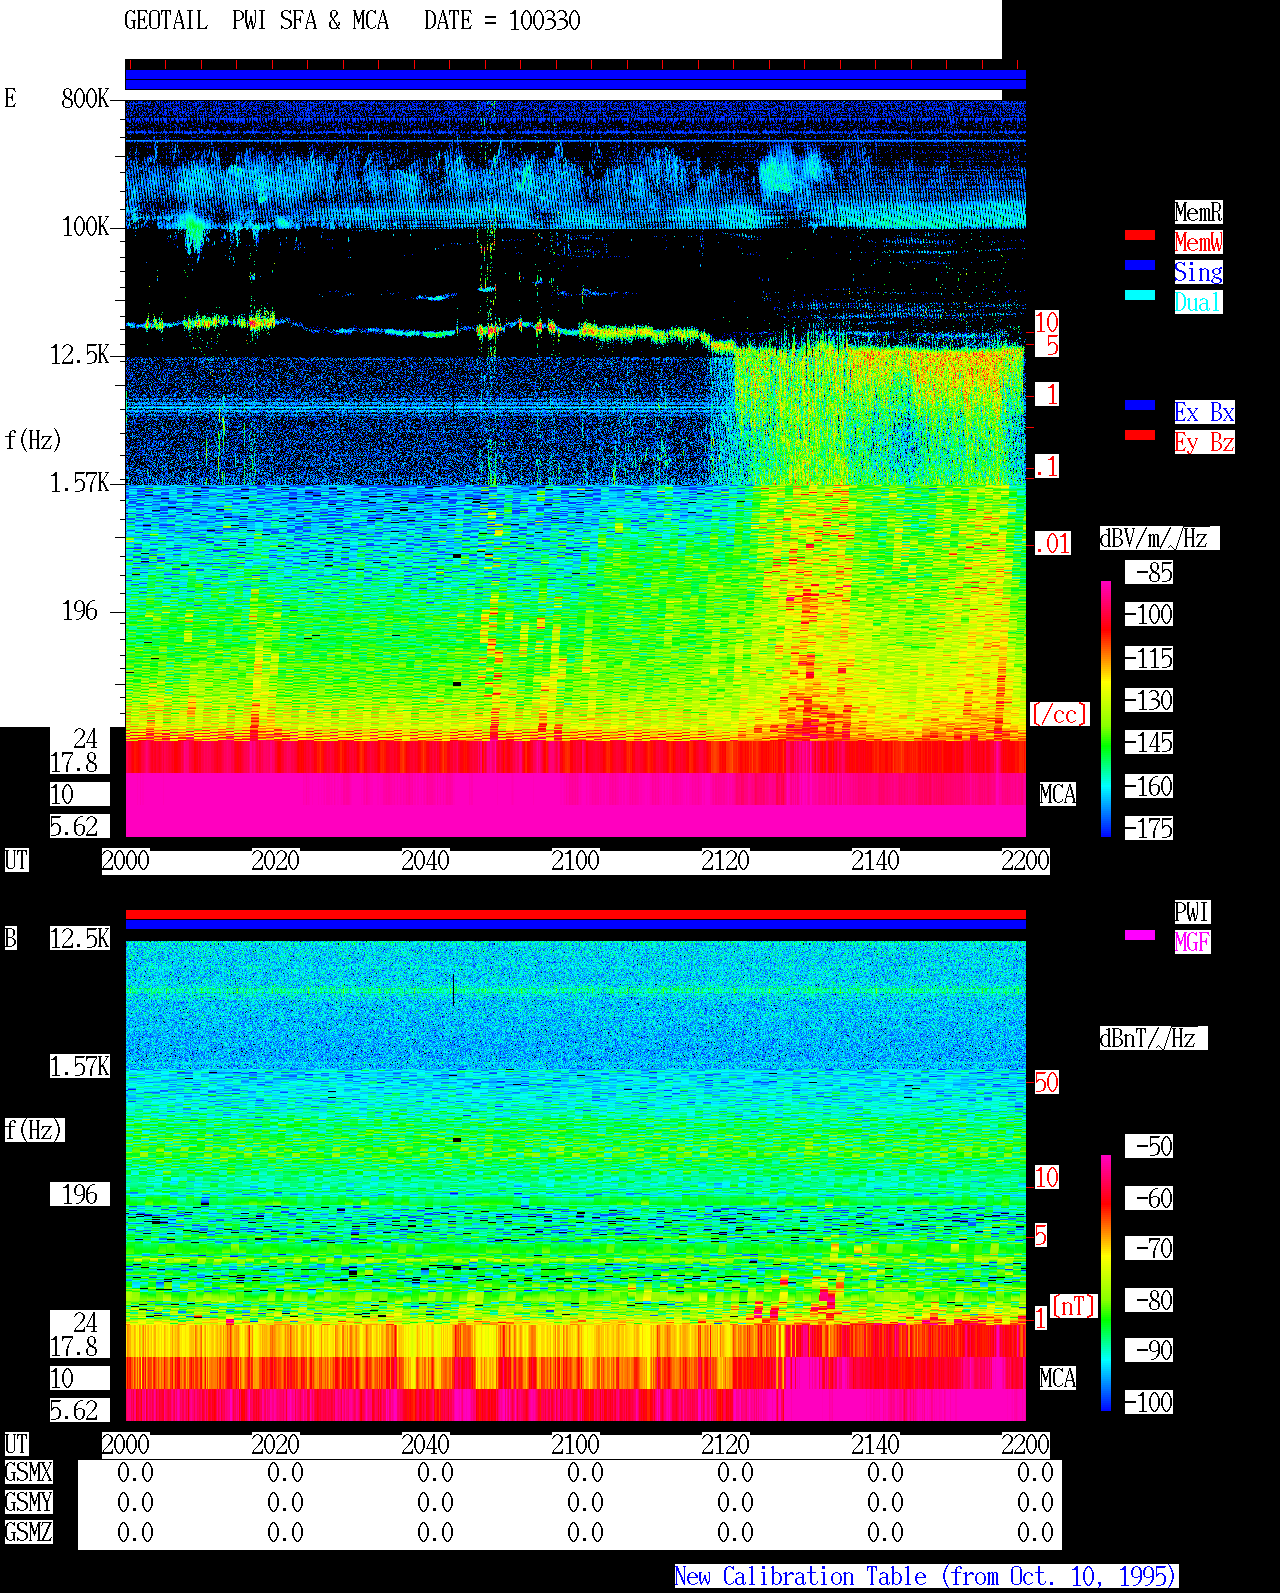Click the '800K' frequency axis label
The width and height of the screenshot is (1280, 1593).
[85, 98]
